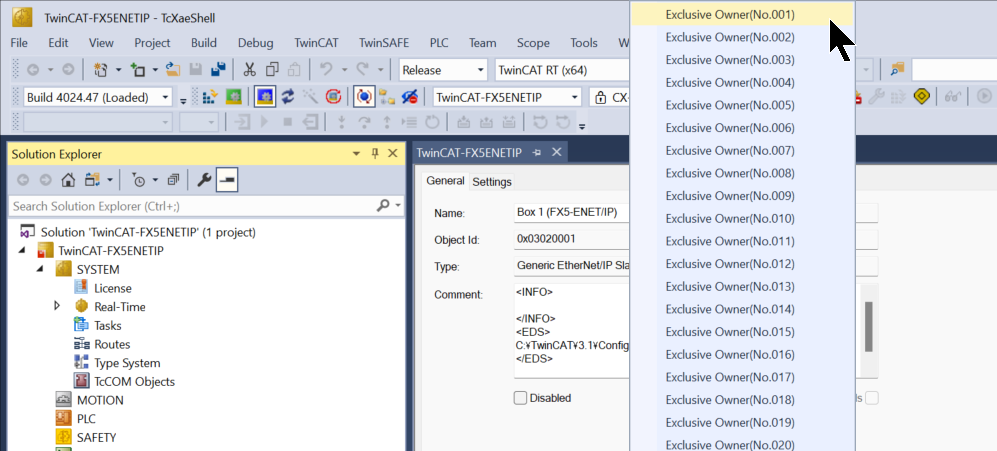This screenshot has height=451, width=997.
Task: Click the Search Solution Explorer input field
Action: (x=190, y=206)
